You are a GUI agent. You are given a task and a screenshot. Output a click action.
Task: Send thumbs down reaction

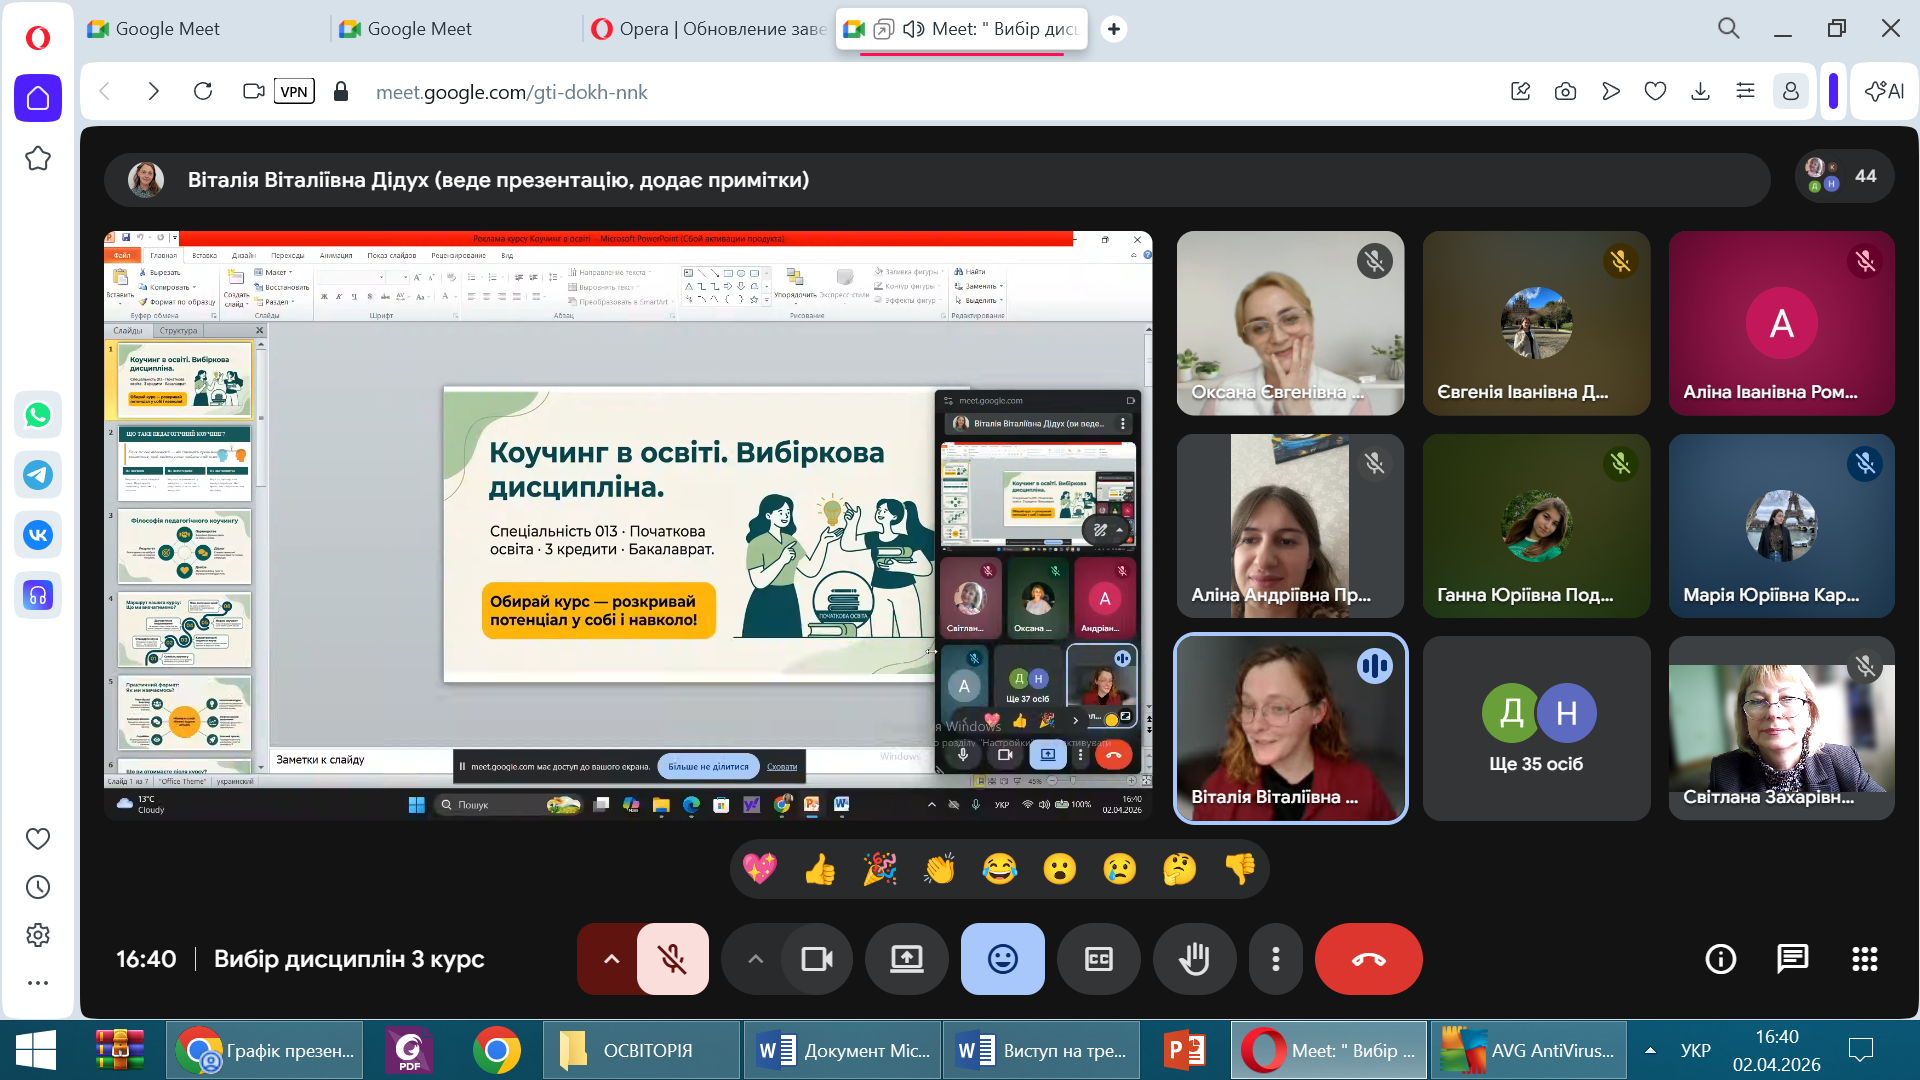1240,869
